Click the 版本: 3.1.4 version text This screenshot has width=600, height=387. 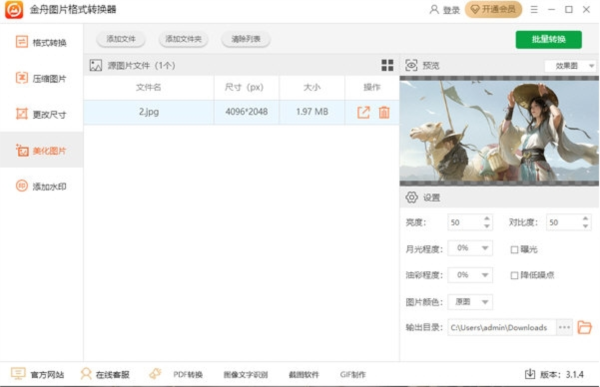tap(562, 374)
